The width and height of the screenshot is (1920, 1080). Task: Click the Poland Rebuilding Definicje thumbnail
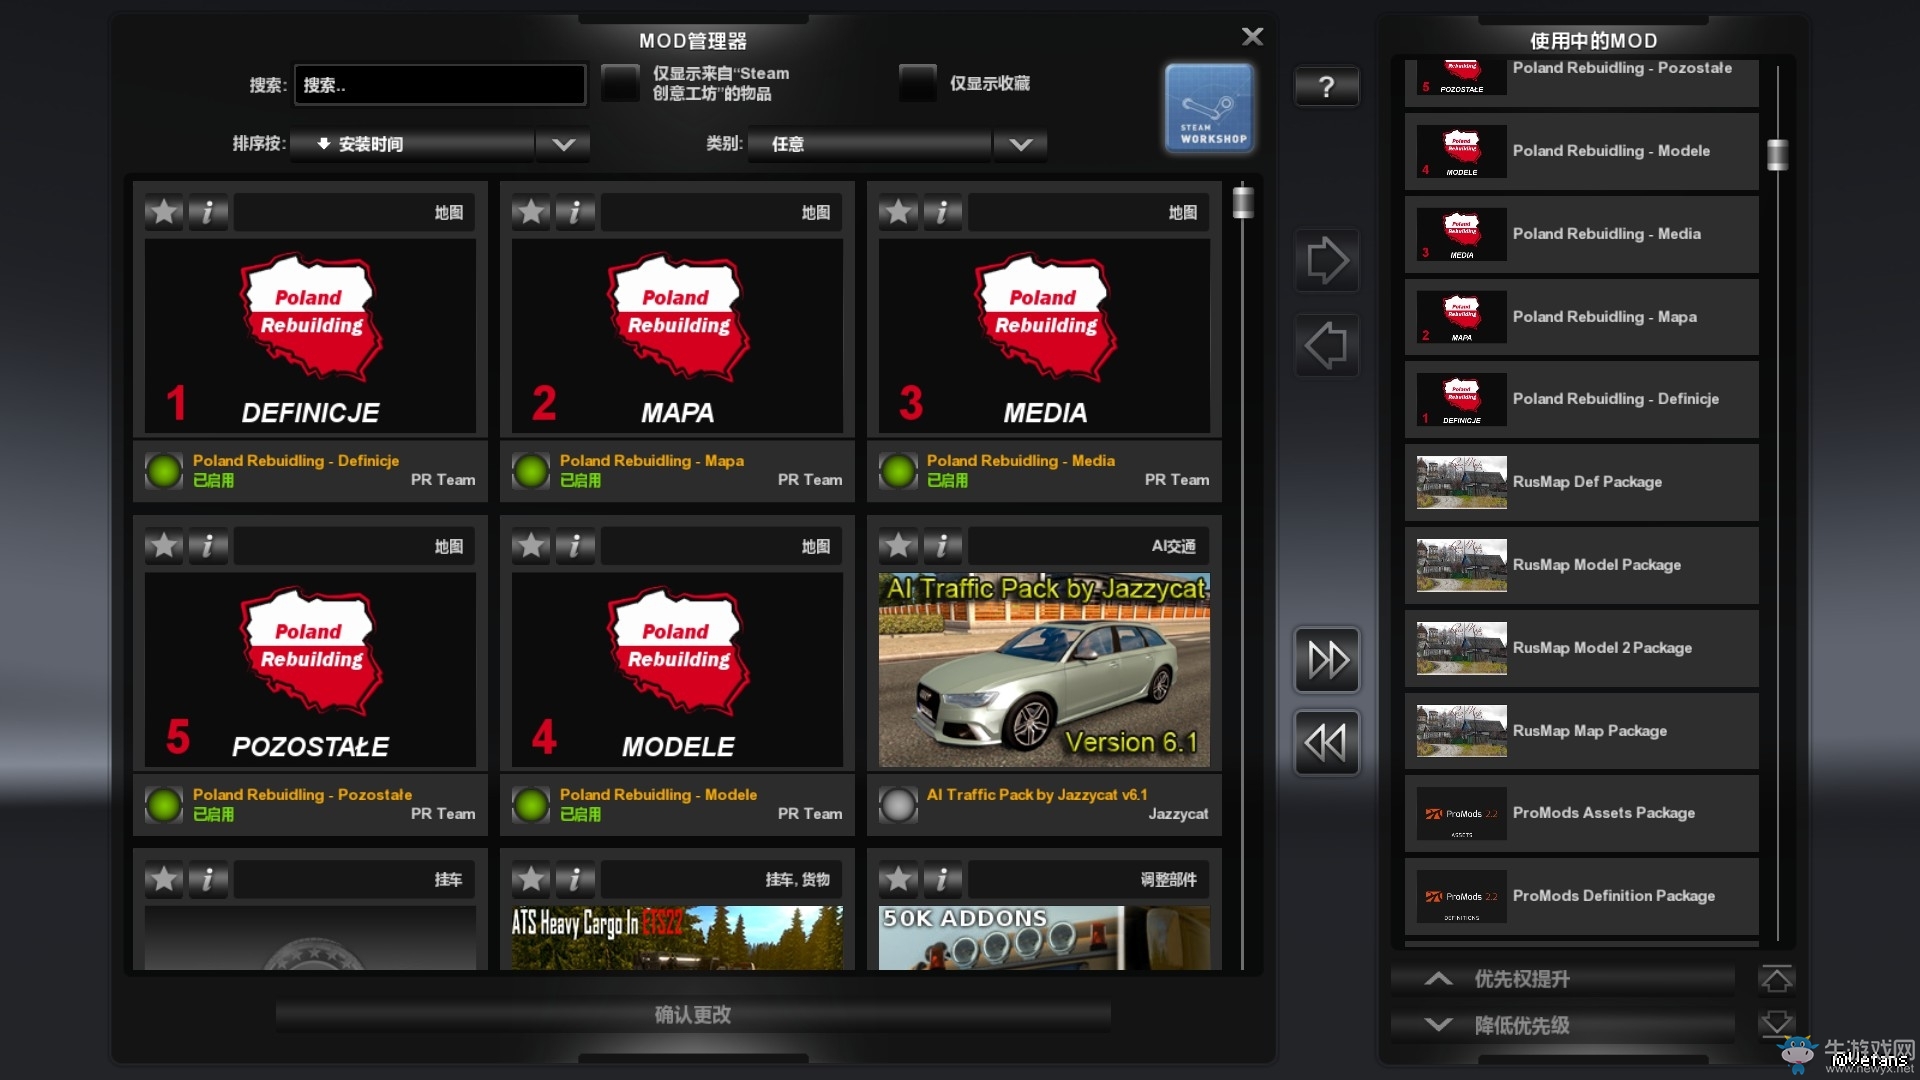tap(310, 336)
